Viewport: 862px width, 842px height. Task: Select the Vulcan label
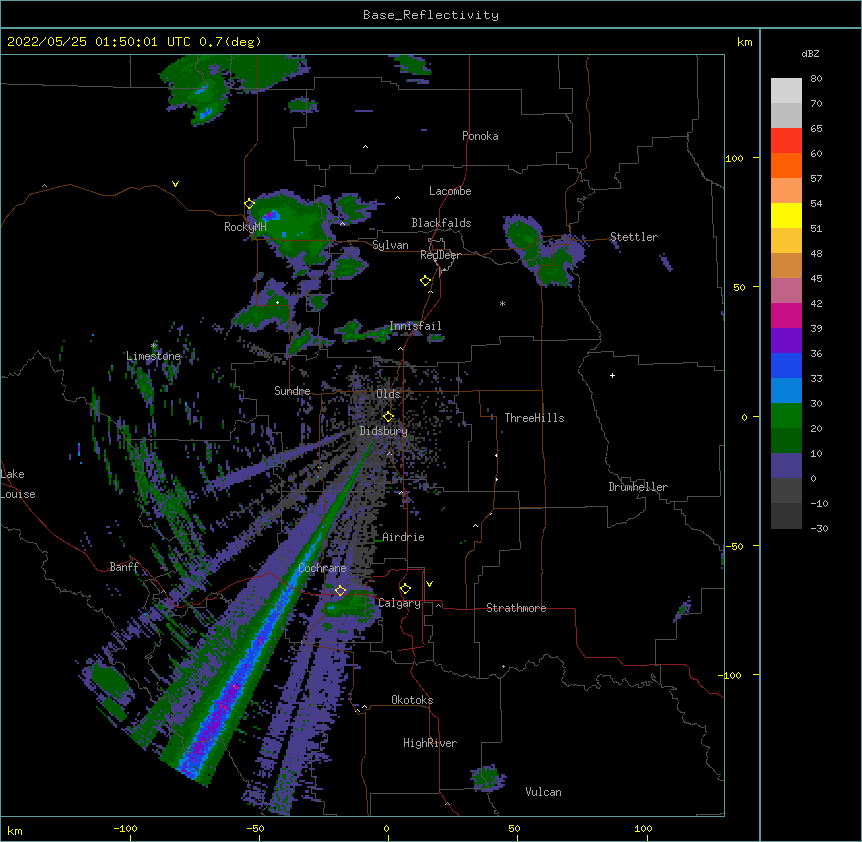(543, 792)
